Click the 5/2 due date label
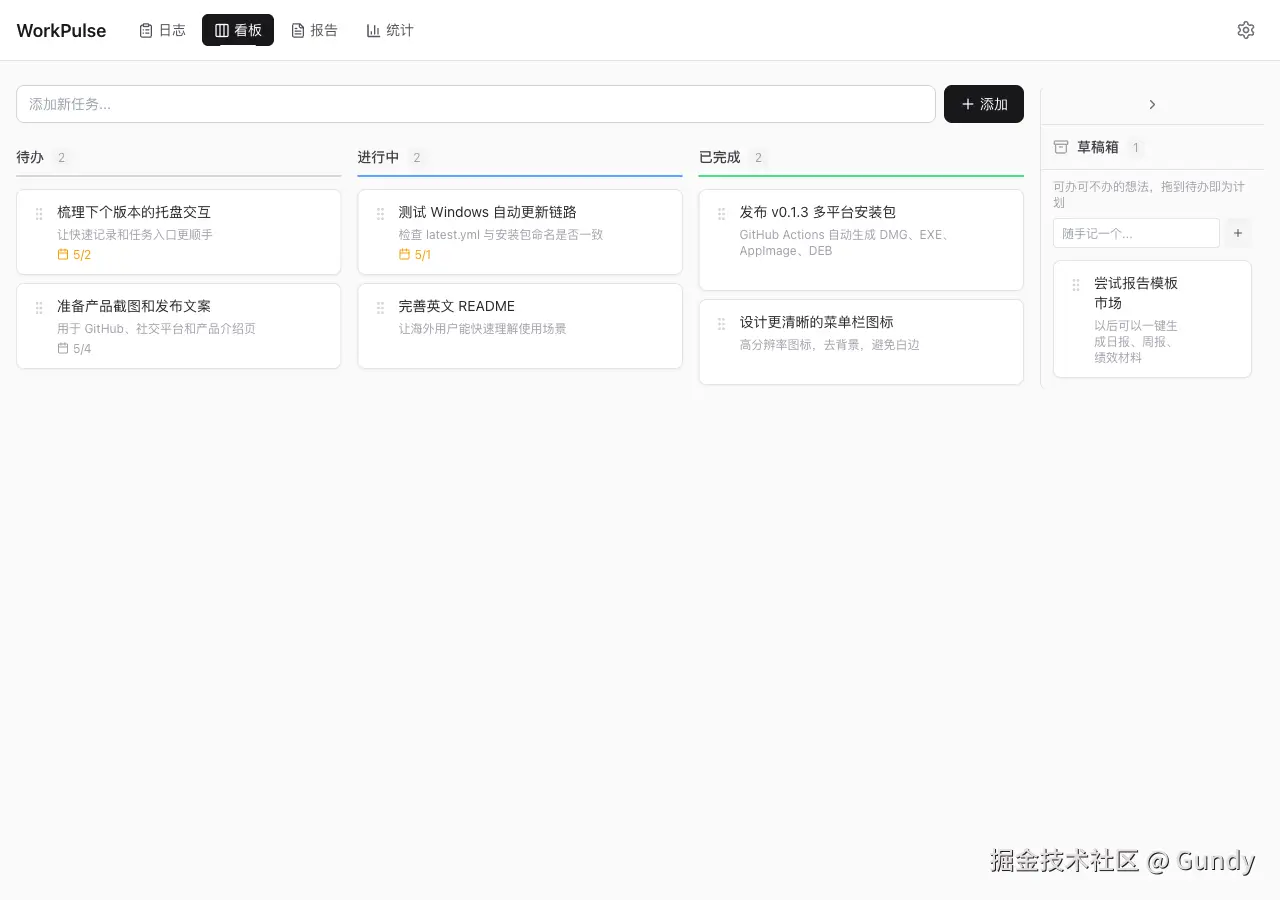The height and width of the screenshot is (900, 1280). click(x=82, y=255)
